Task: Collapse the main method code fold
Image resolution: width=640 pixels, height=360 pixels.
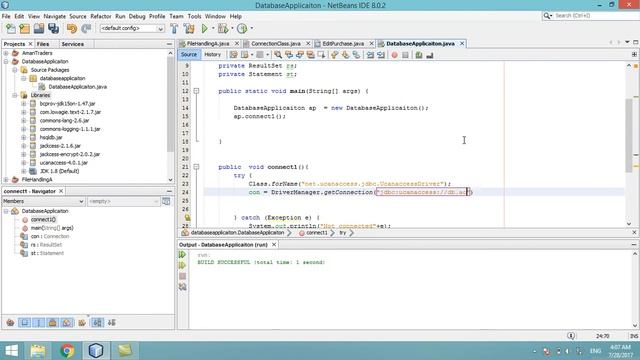Action: pyautogui.click(x=196, y=91)
